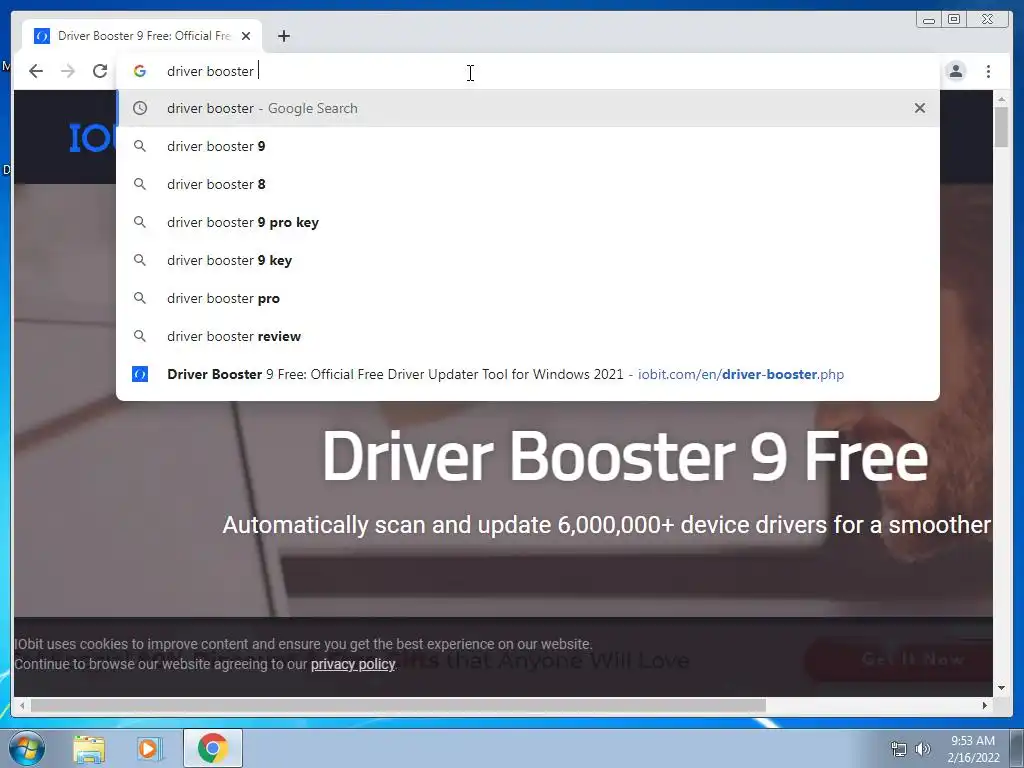Image resolution: width=1024 pixels, height=768 pixels.
Task: Choose 'driver booster 9 key' suggestion
Action: tap(528, 260)
